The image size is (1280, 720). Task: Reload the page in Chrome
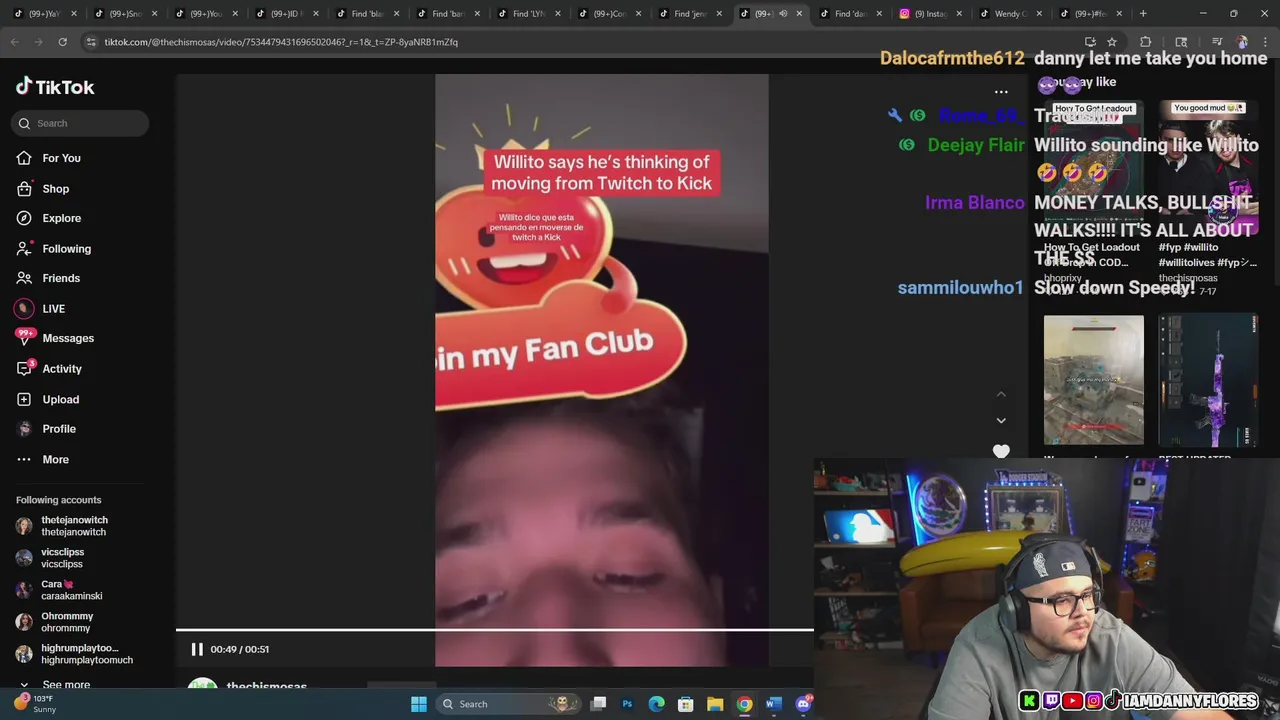pos(62,42)
